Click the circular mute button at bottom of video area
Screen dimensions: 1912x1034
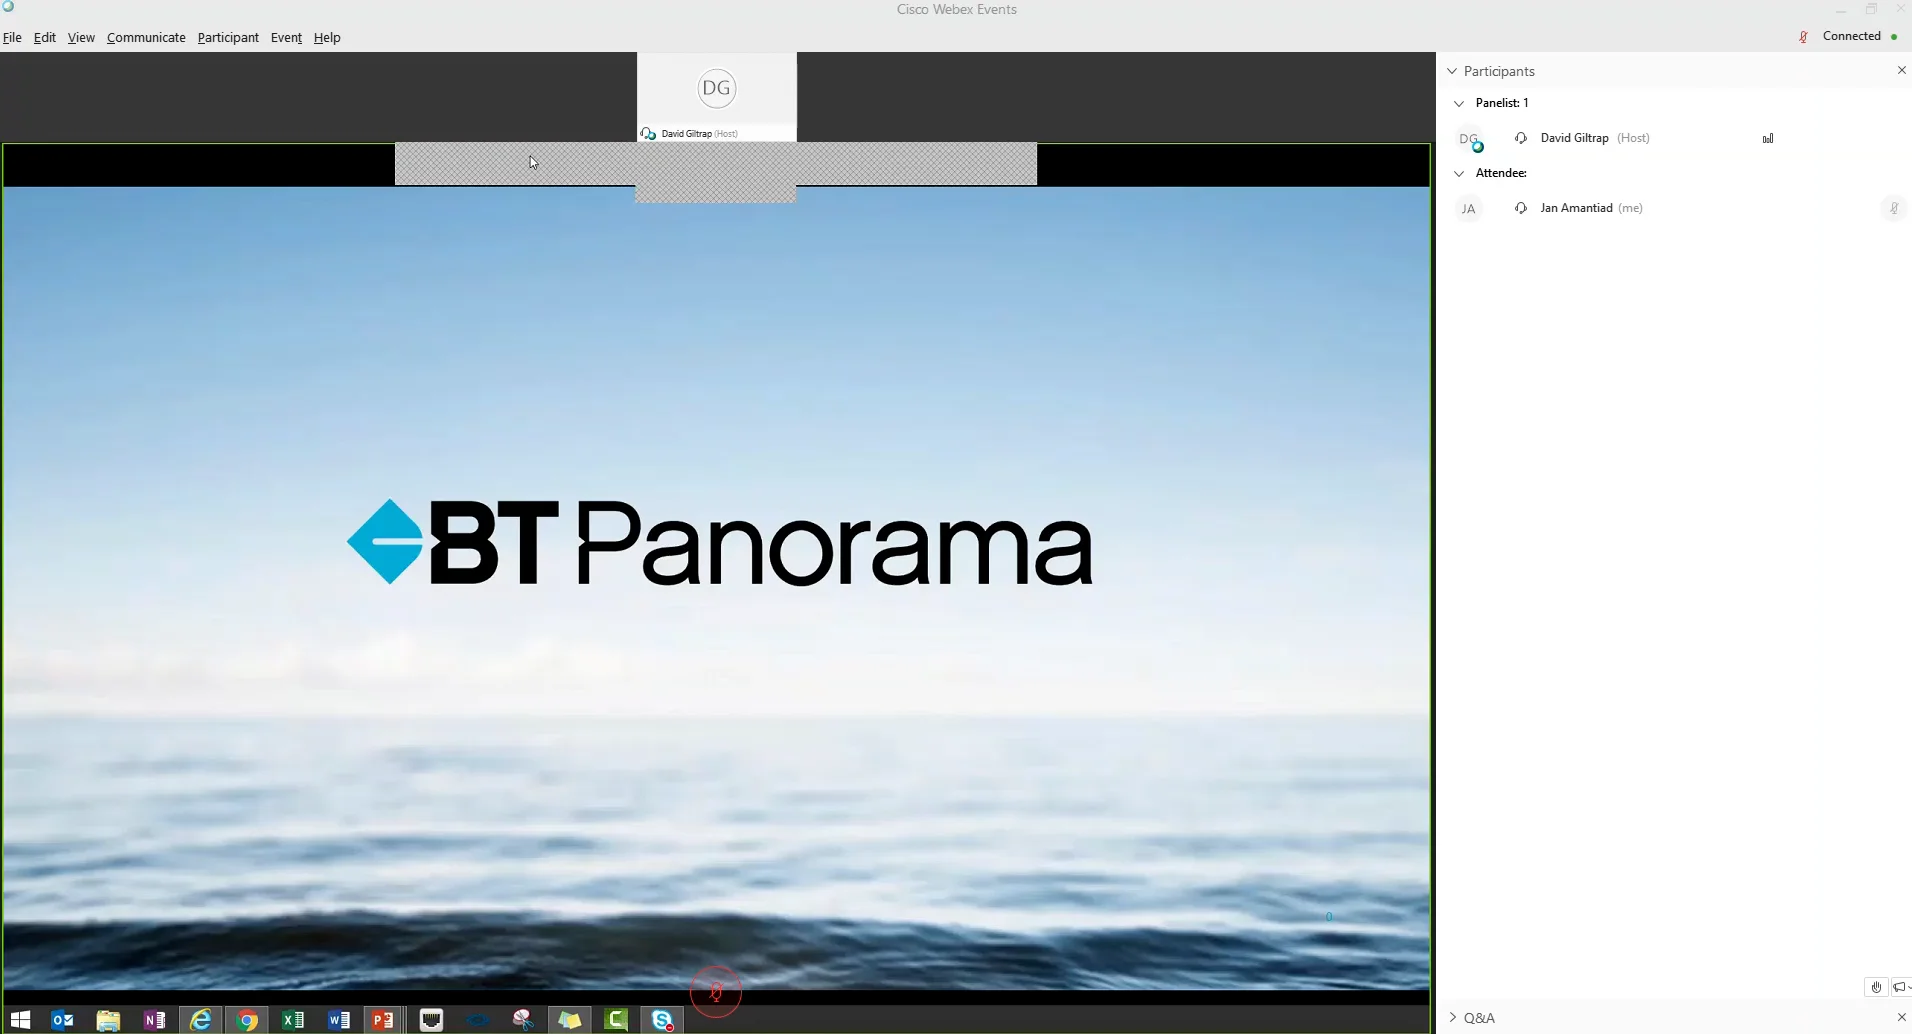(x=716, y=991)
